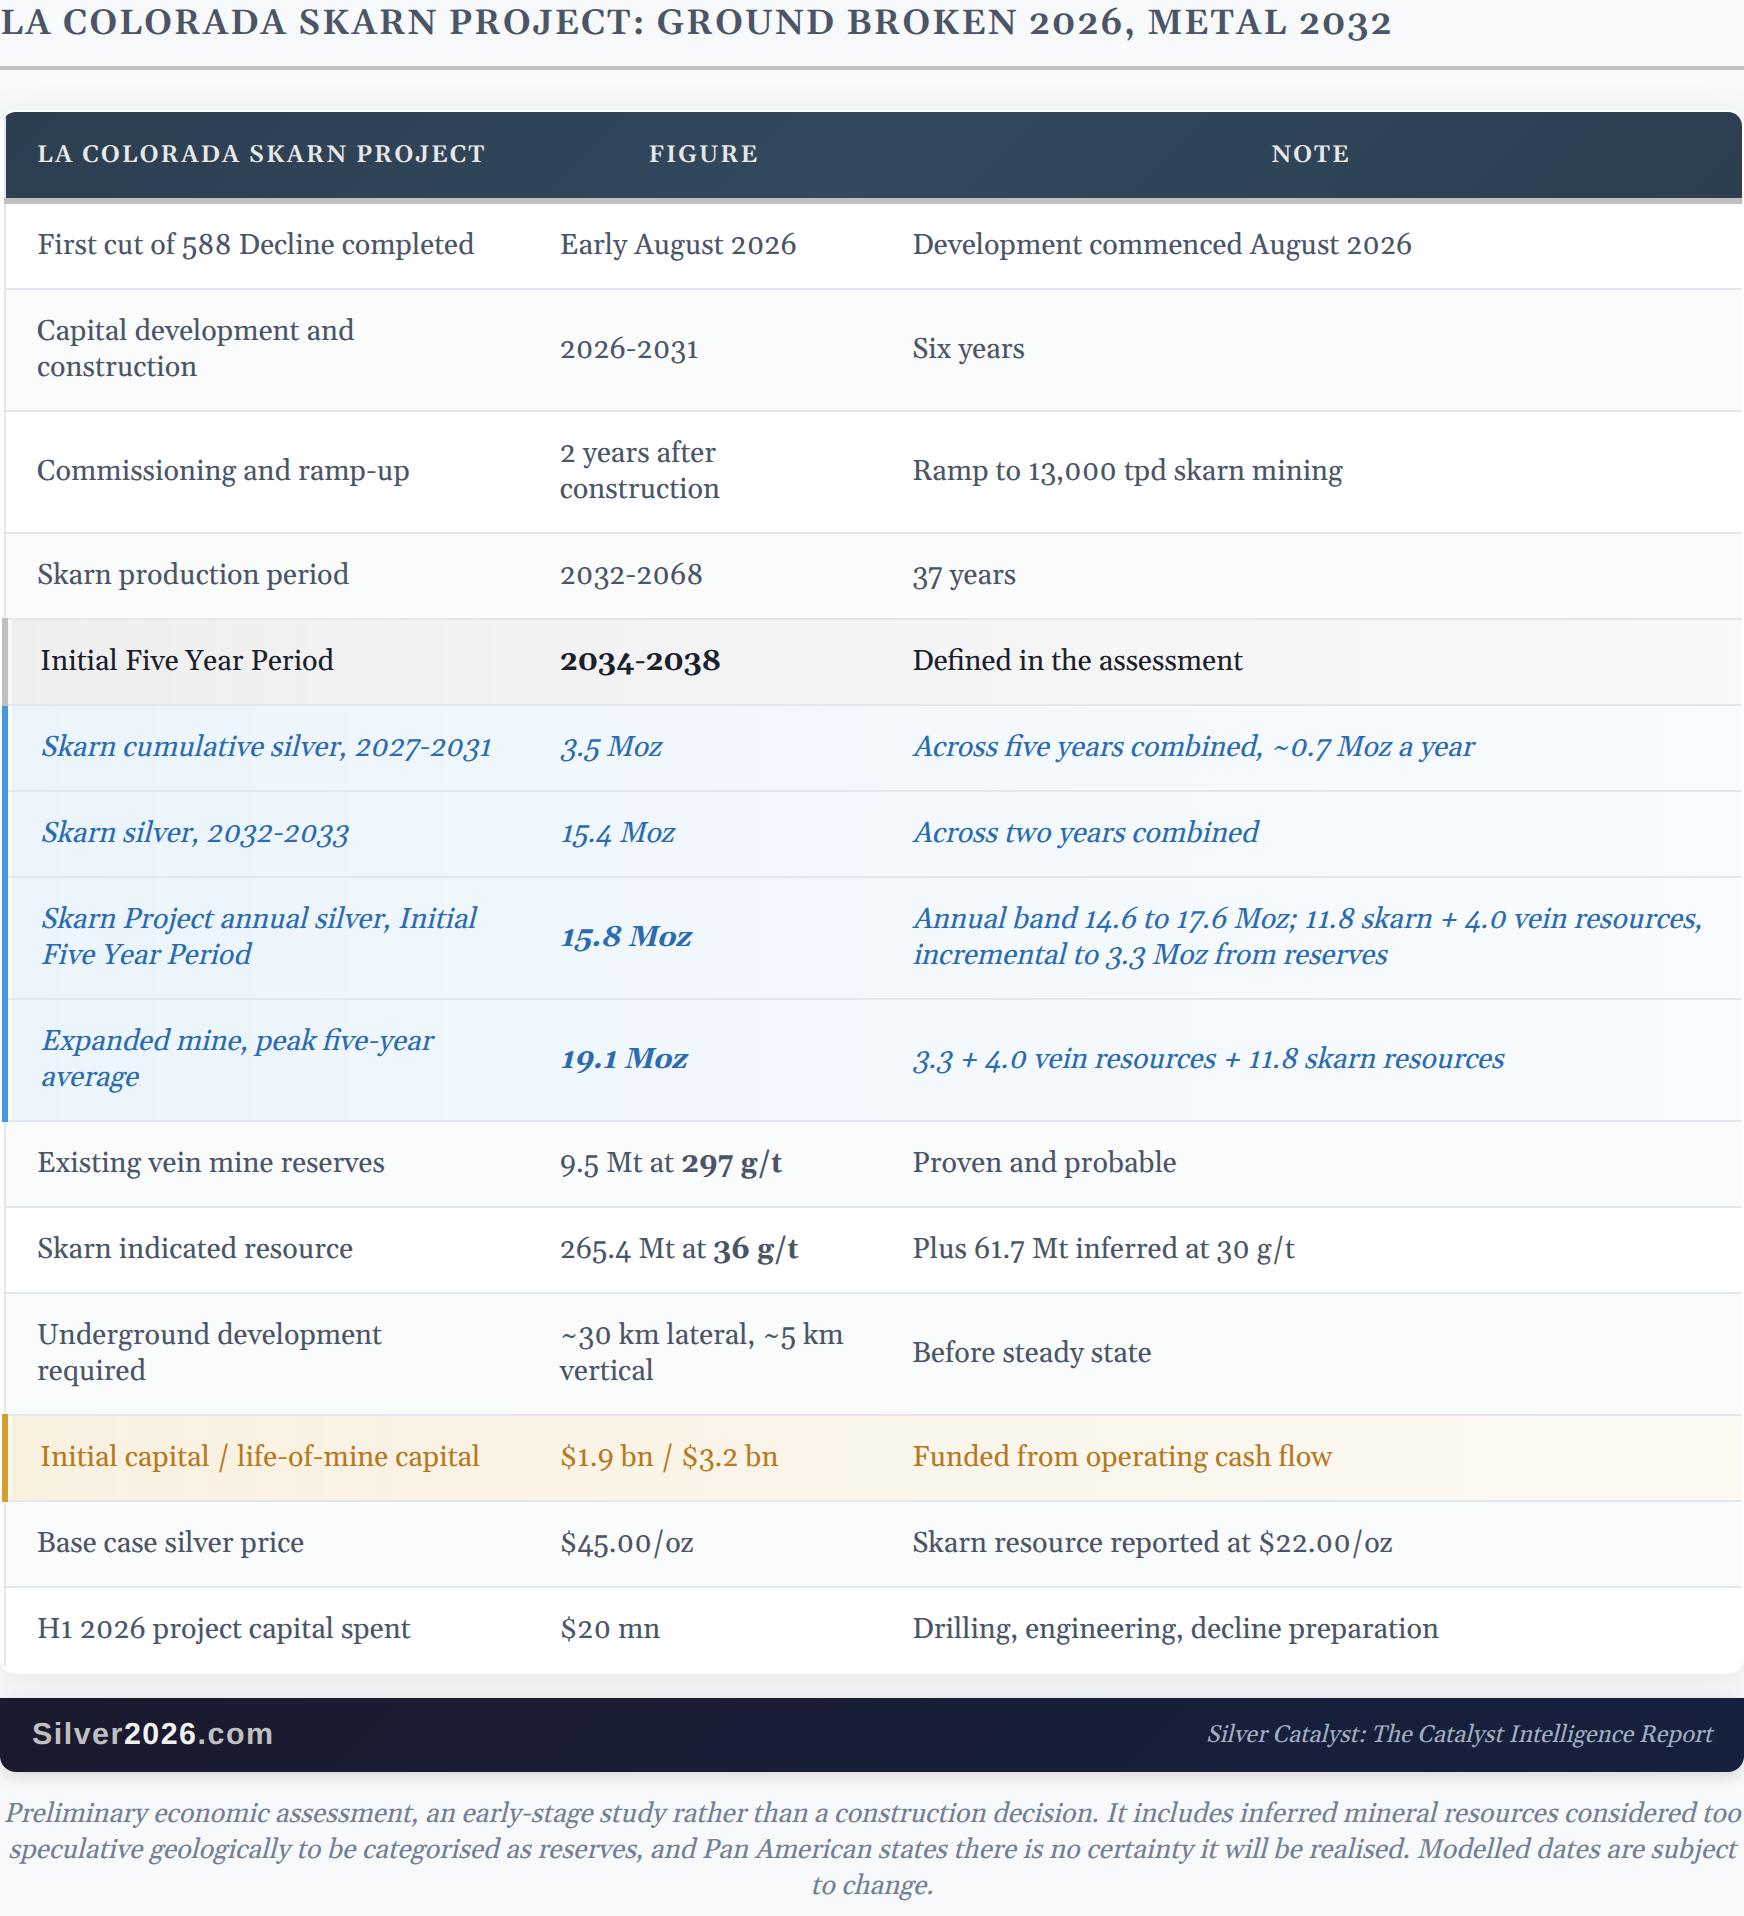Click the page title heading
The height and width of the screenshot is (1916, 1744).
[696, 22]
